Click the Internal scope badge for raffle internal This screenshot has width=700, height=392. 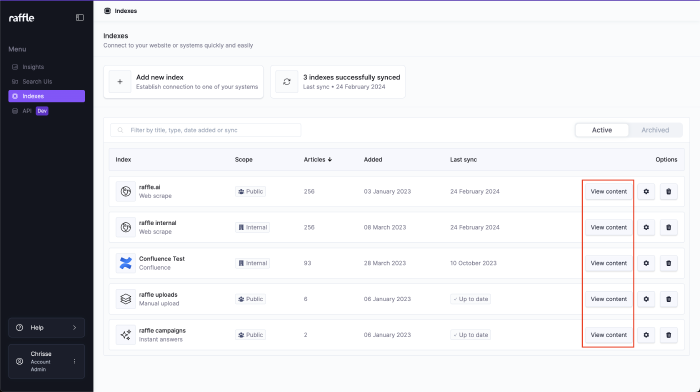252,227
